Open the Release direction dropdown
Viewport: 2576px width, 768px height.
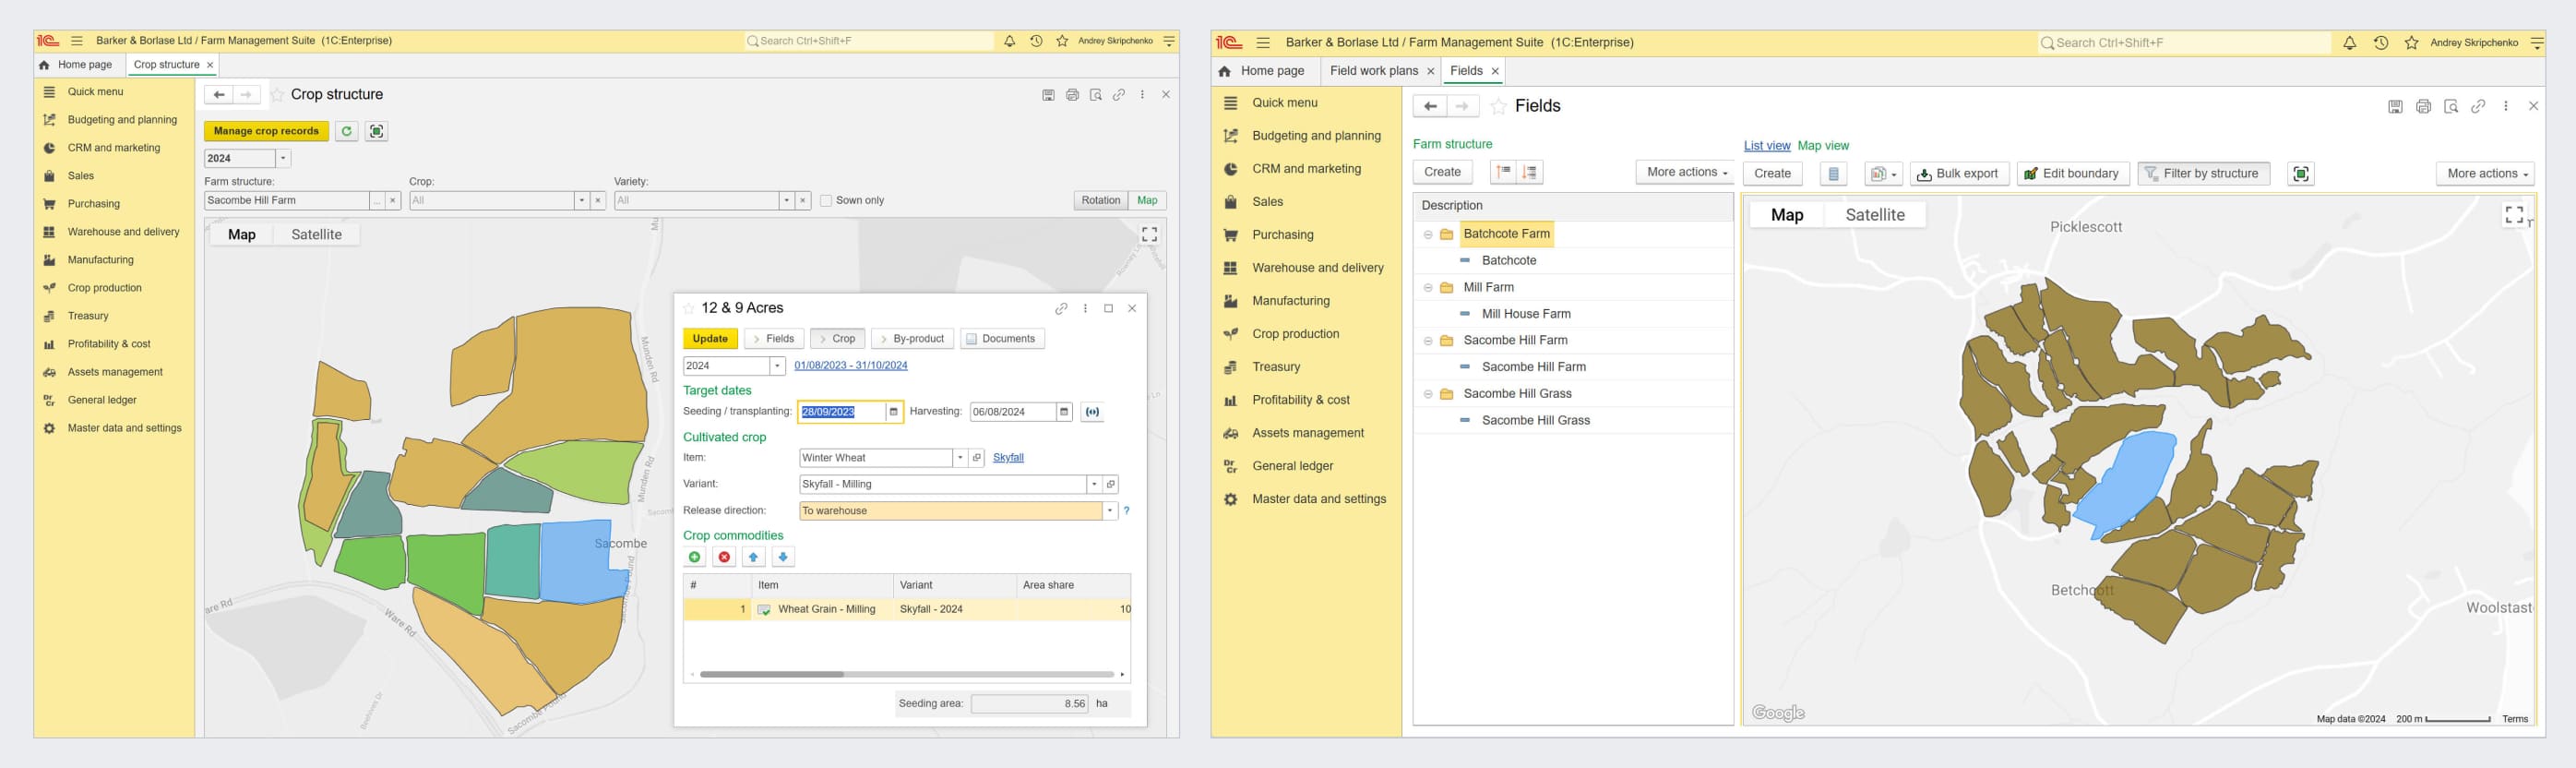(1109, 511)
